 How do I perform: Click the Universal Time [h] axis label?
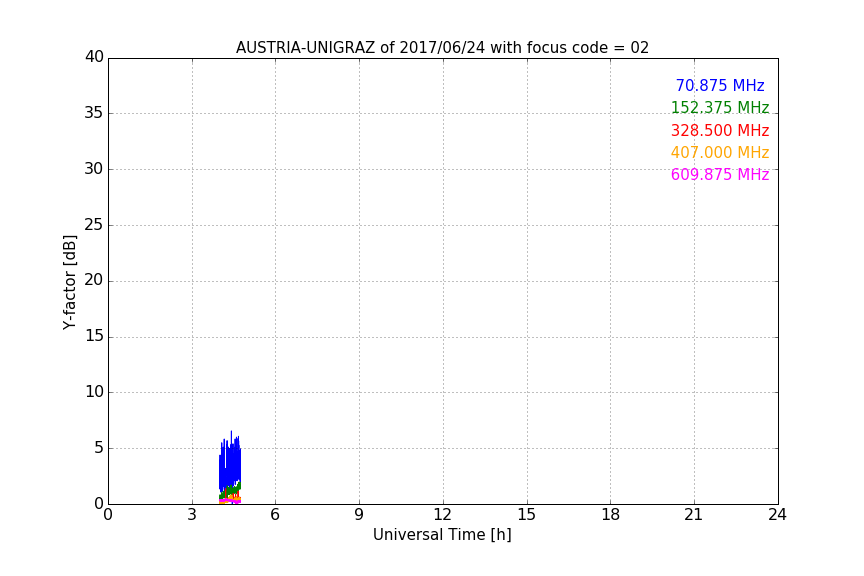coord(442,535)
